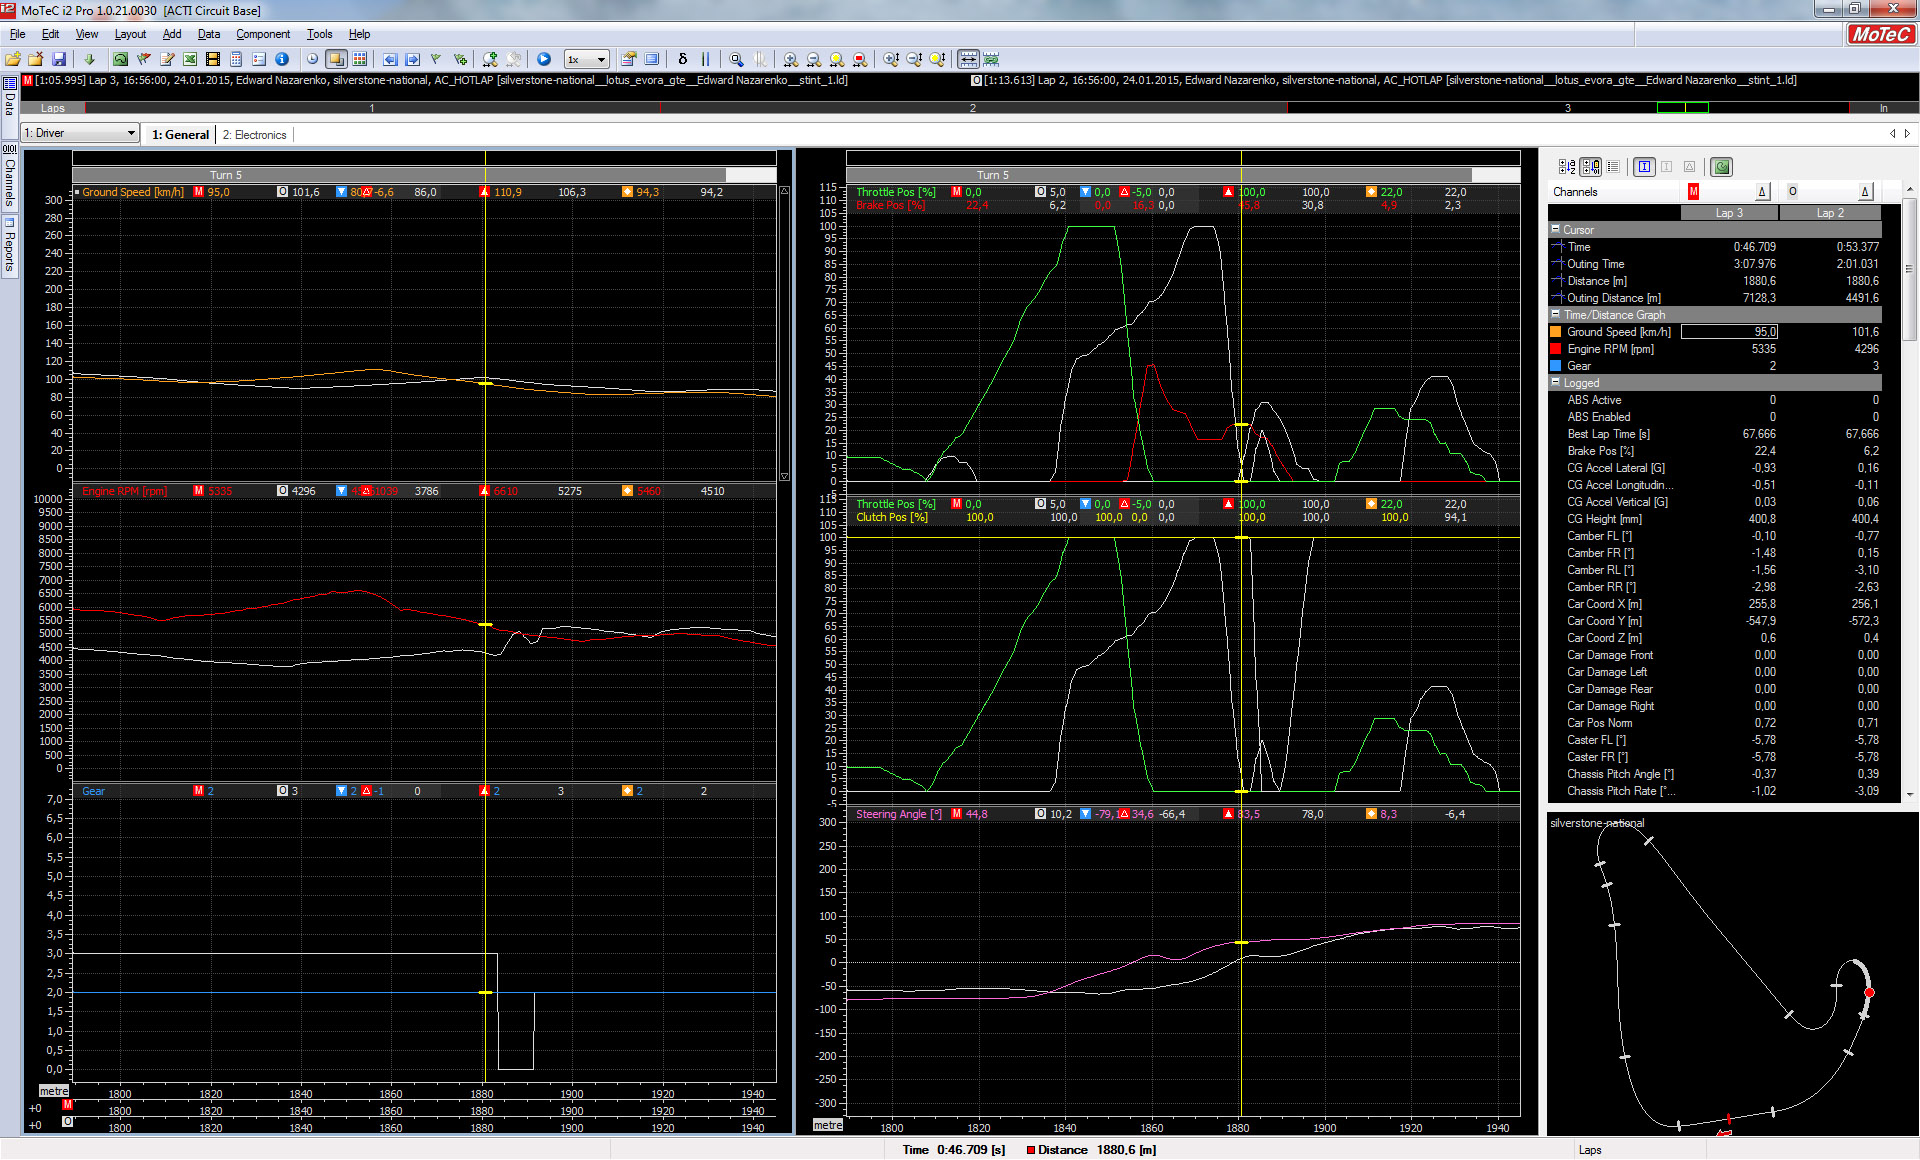Click the magnifier zoom tool icon

pyautogui.click(x=737, y=59)
